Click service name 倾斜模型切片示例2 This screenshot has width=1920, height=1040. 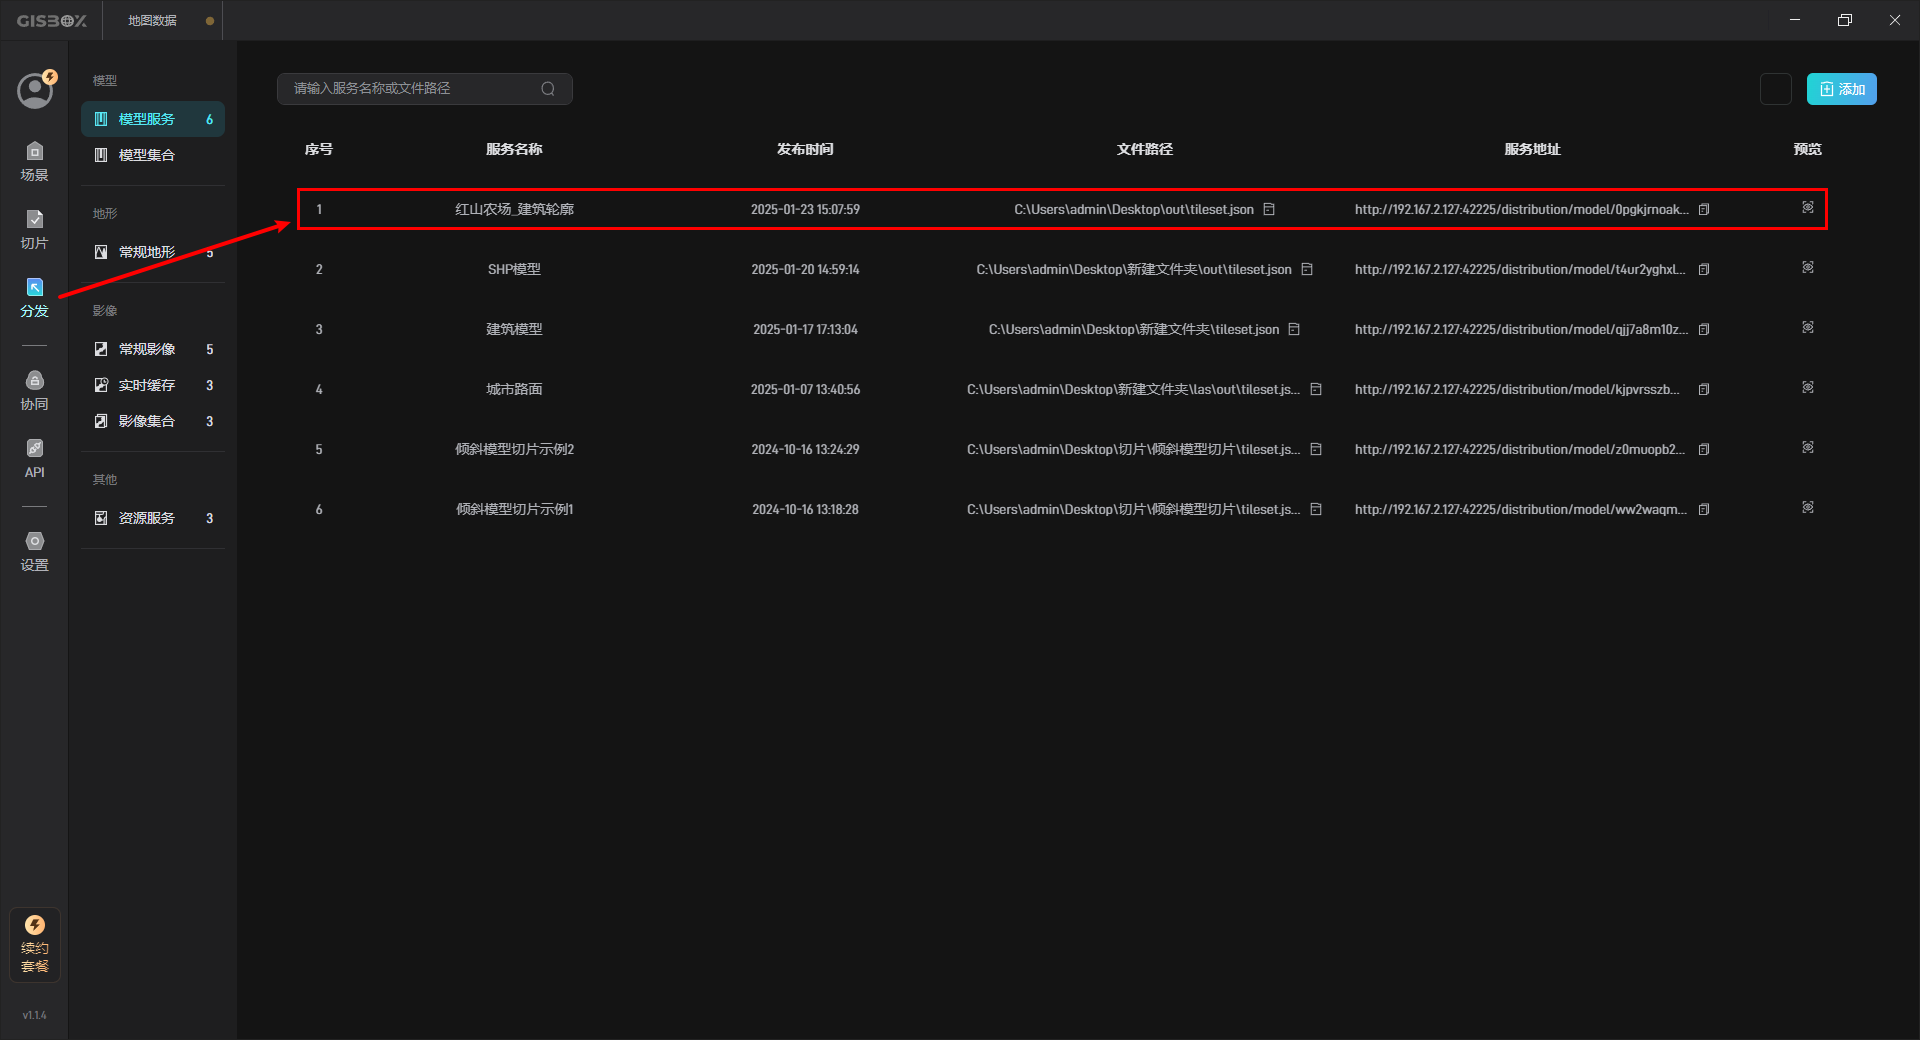click(514, 449)
